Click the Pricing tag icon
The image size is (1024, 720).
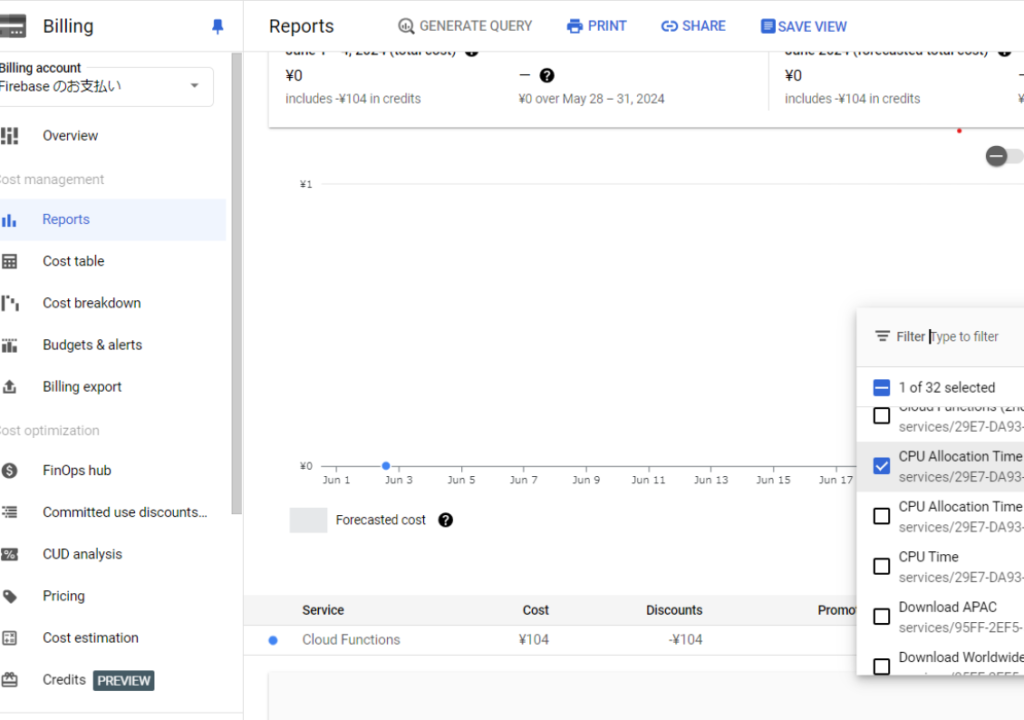point(10,596)
